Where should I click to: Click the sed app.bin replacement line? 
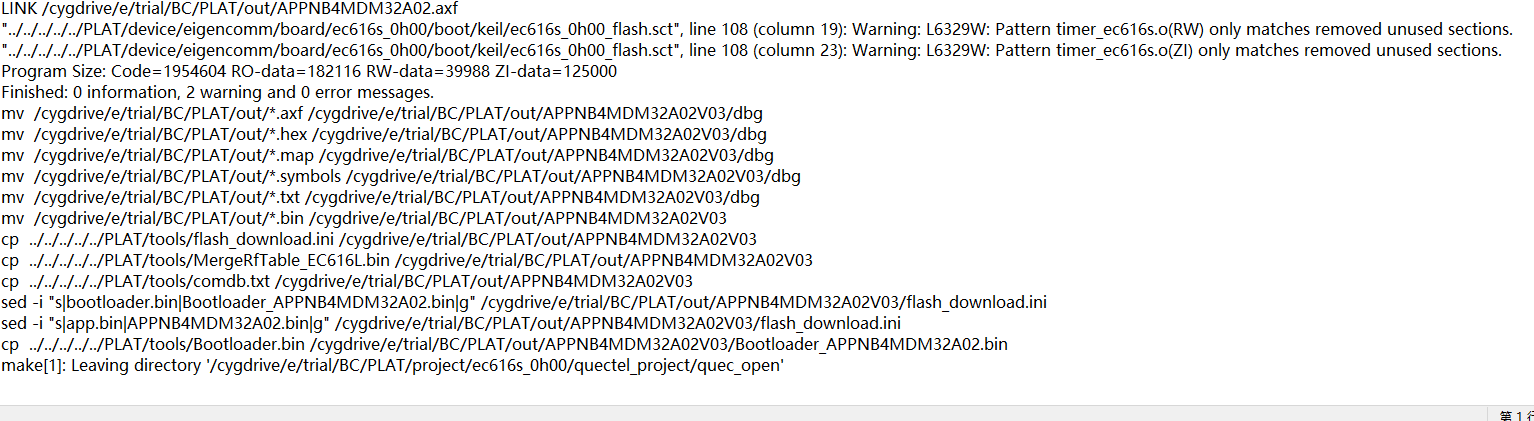[x=451, y=323]
